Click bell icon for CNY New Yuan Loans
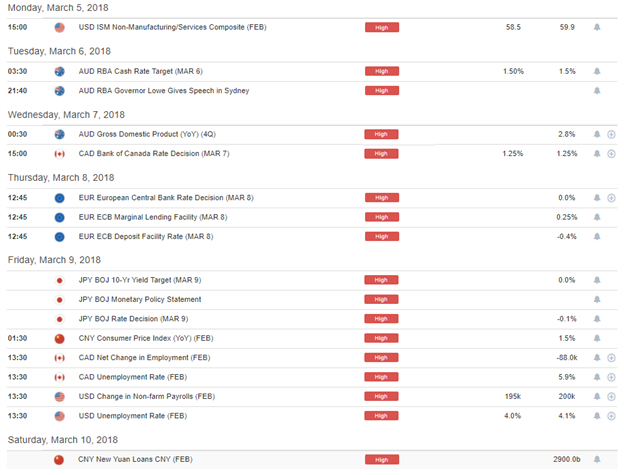Screen dimensions: 624x475 tap(597, 459)
